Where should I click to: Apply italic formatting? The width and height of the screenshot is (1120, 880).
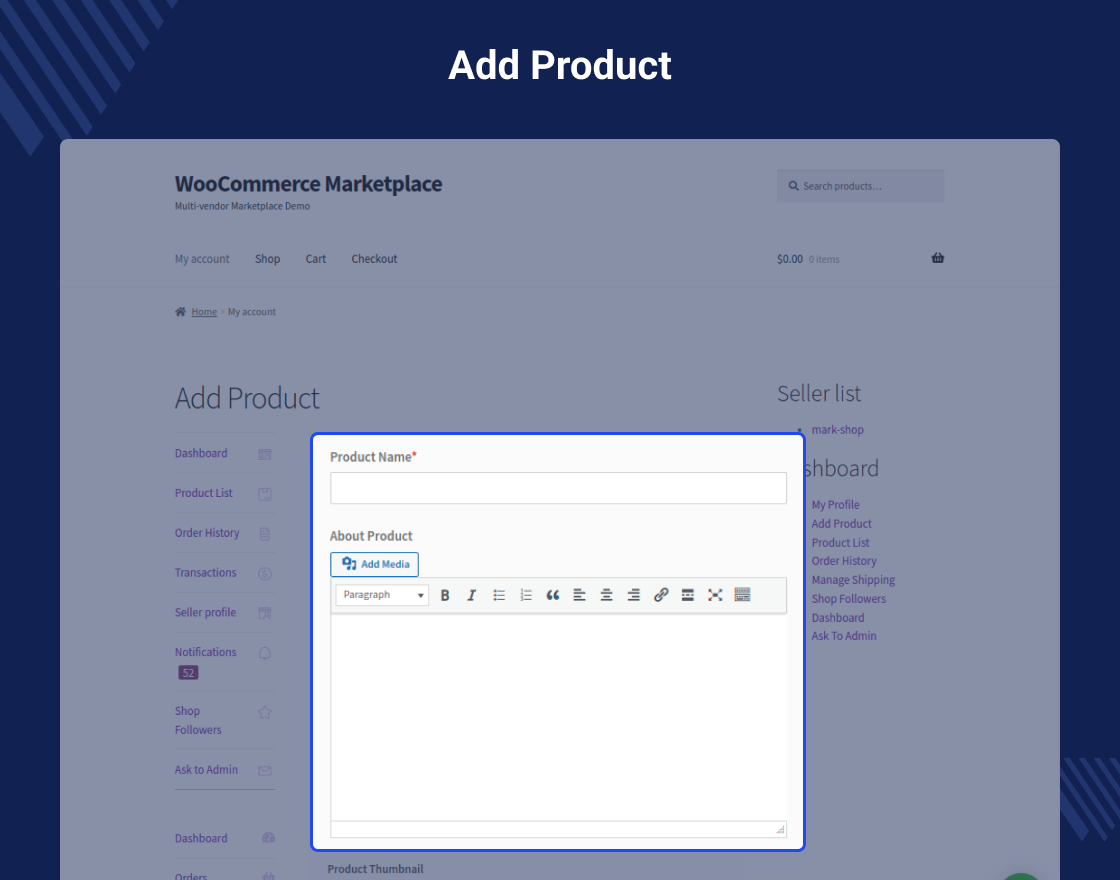click(471, 595)
